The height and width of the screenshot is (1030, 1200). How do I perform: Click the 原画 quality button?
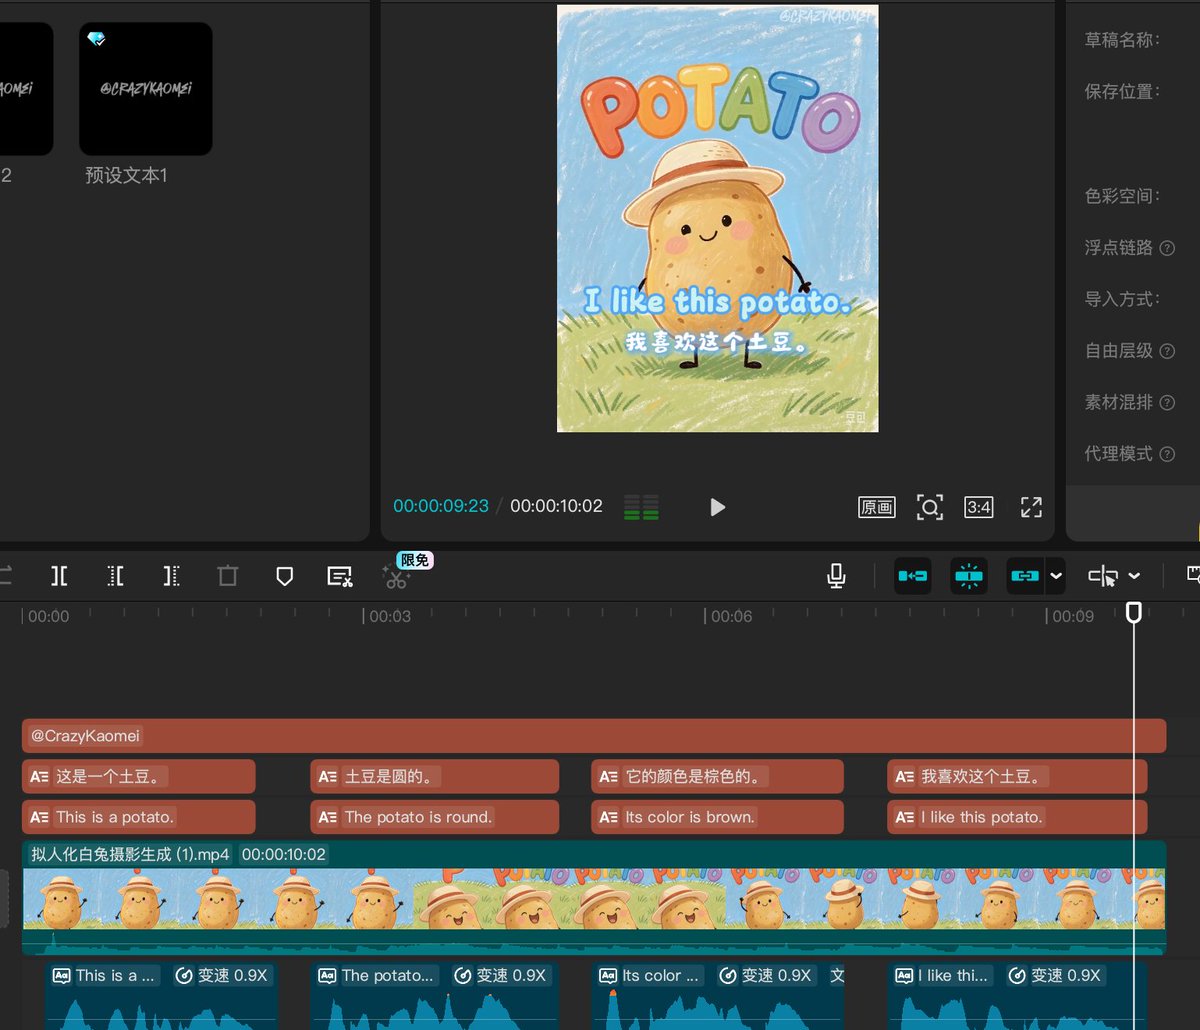point(877,507)
